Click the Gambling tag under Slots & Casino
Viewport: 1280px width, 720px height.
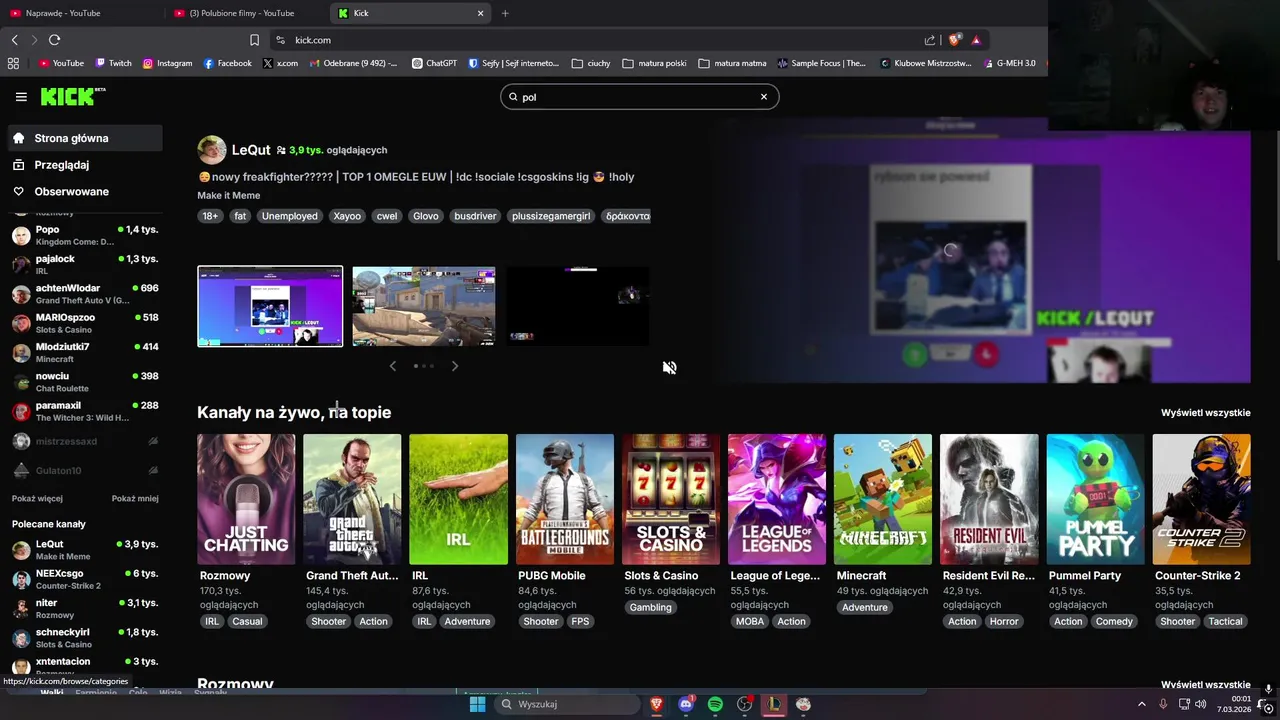[651, 607]
